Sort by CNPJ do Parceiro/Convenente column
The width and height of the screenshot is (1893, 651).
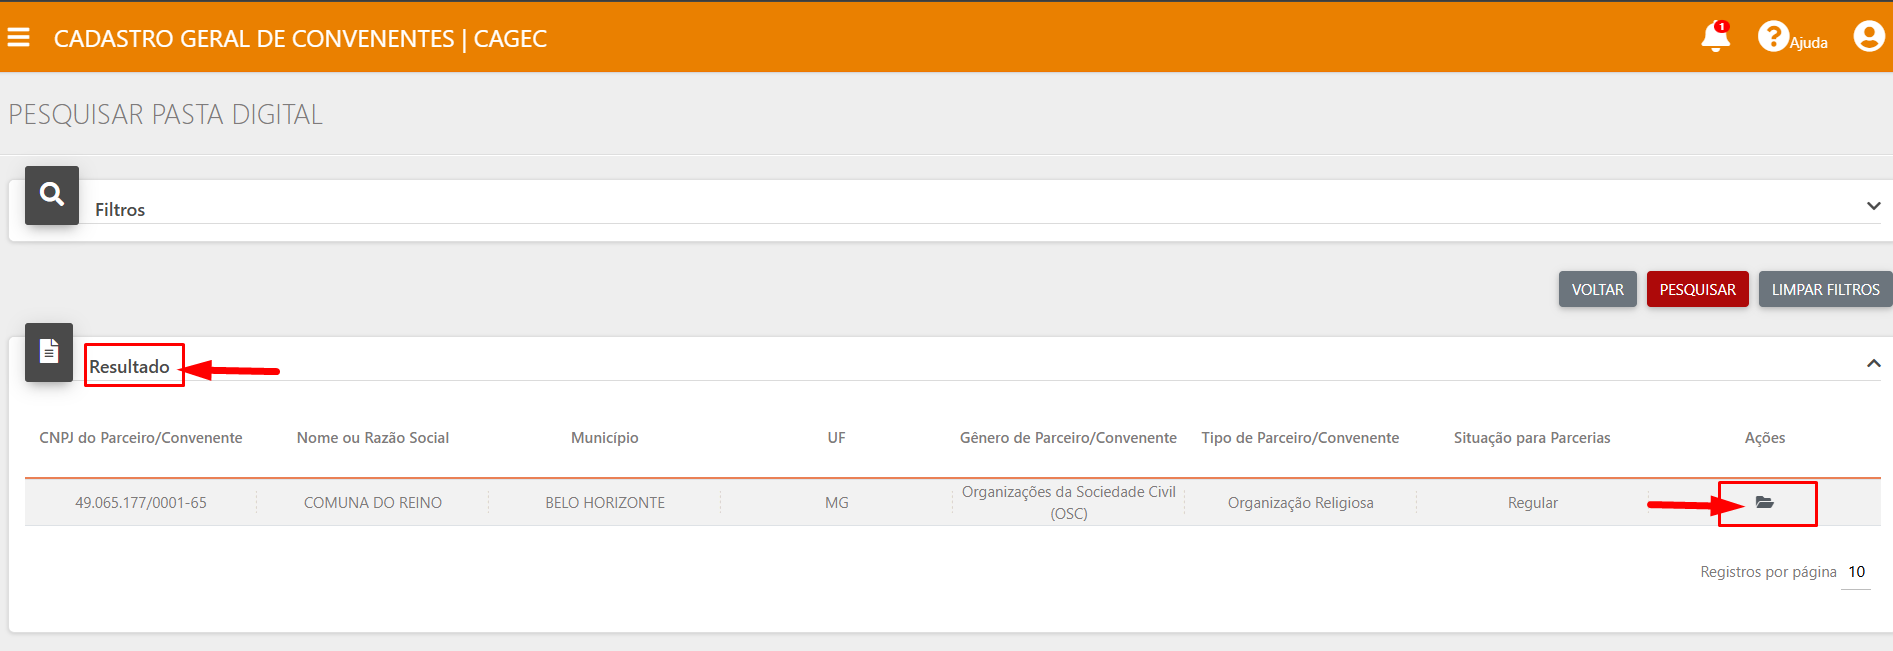coord(141,438)
